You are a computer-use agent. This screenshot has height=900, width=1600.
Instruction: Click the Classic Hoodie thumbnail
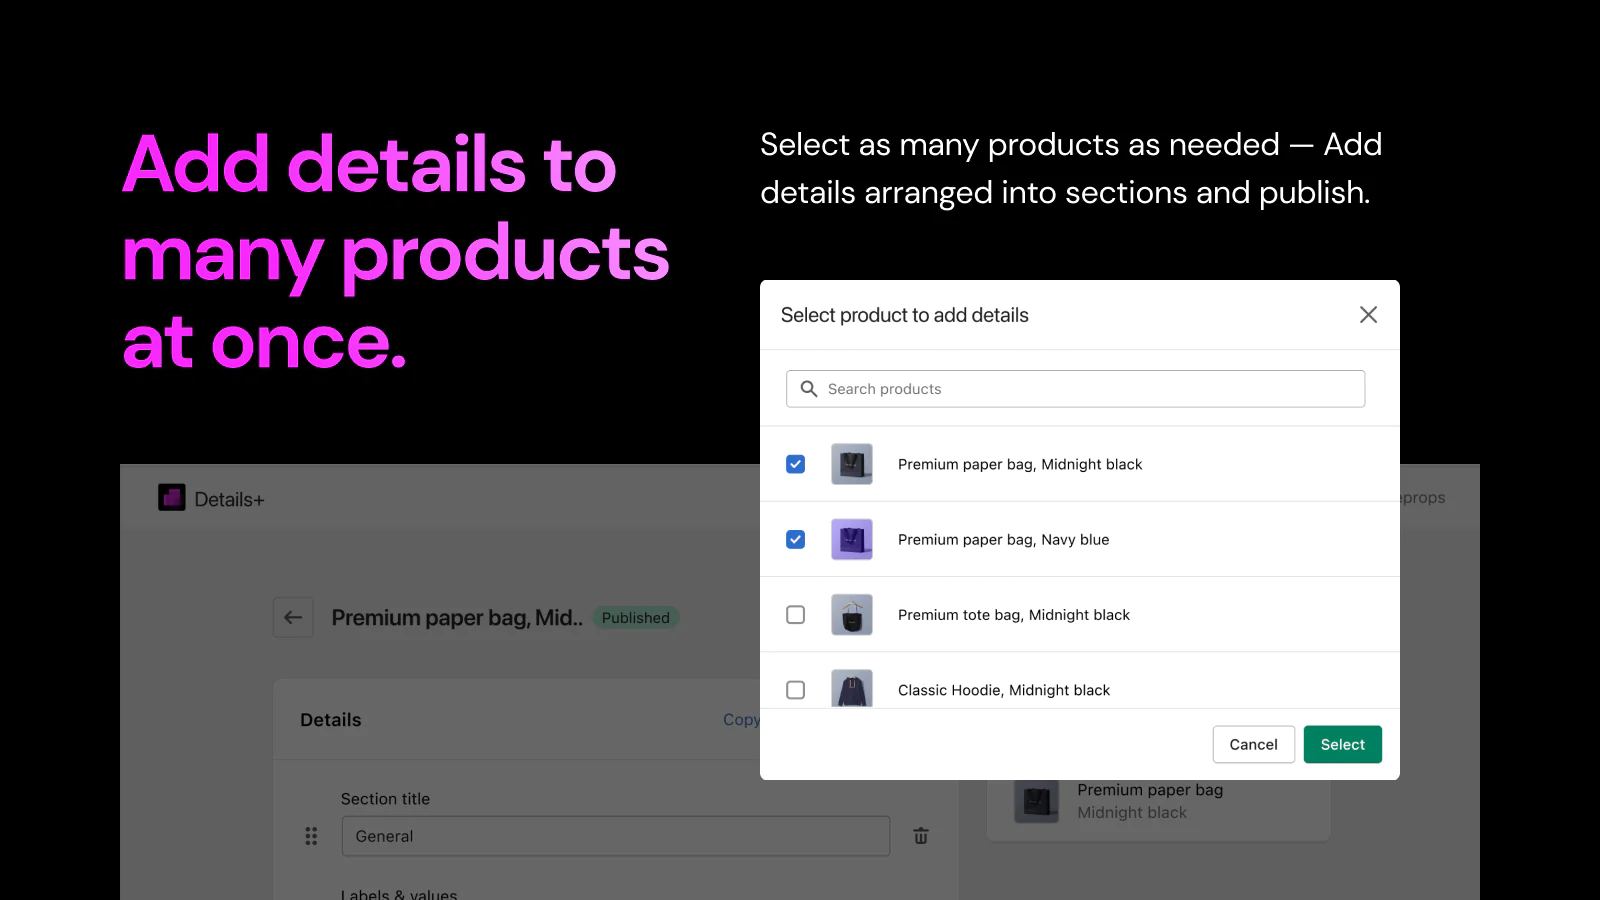(x=852, y=689)
